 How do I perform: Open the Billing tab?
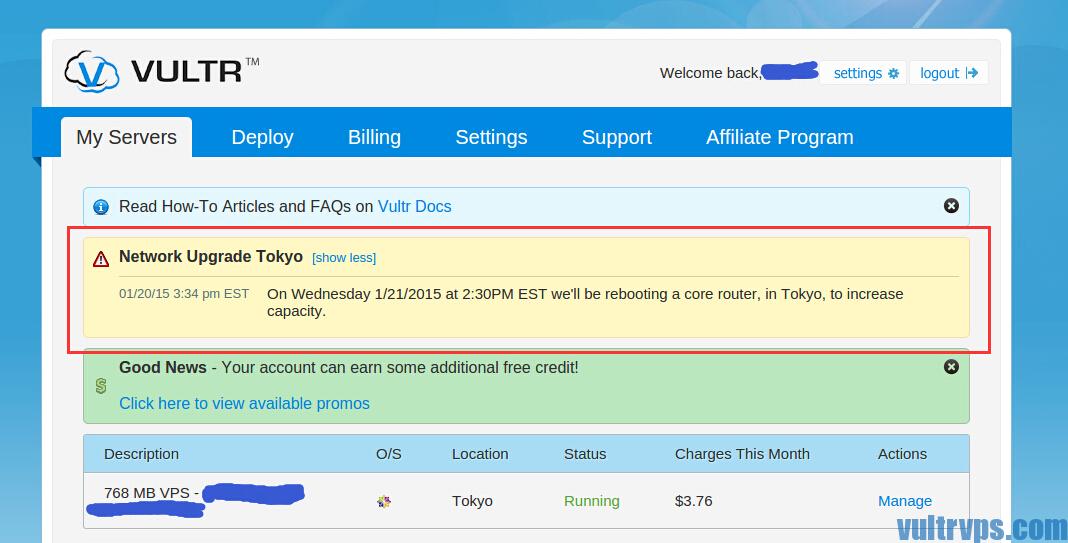coord(374,137)
